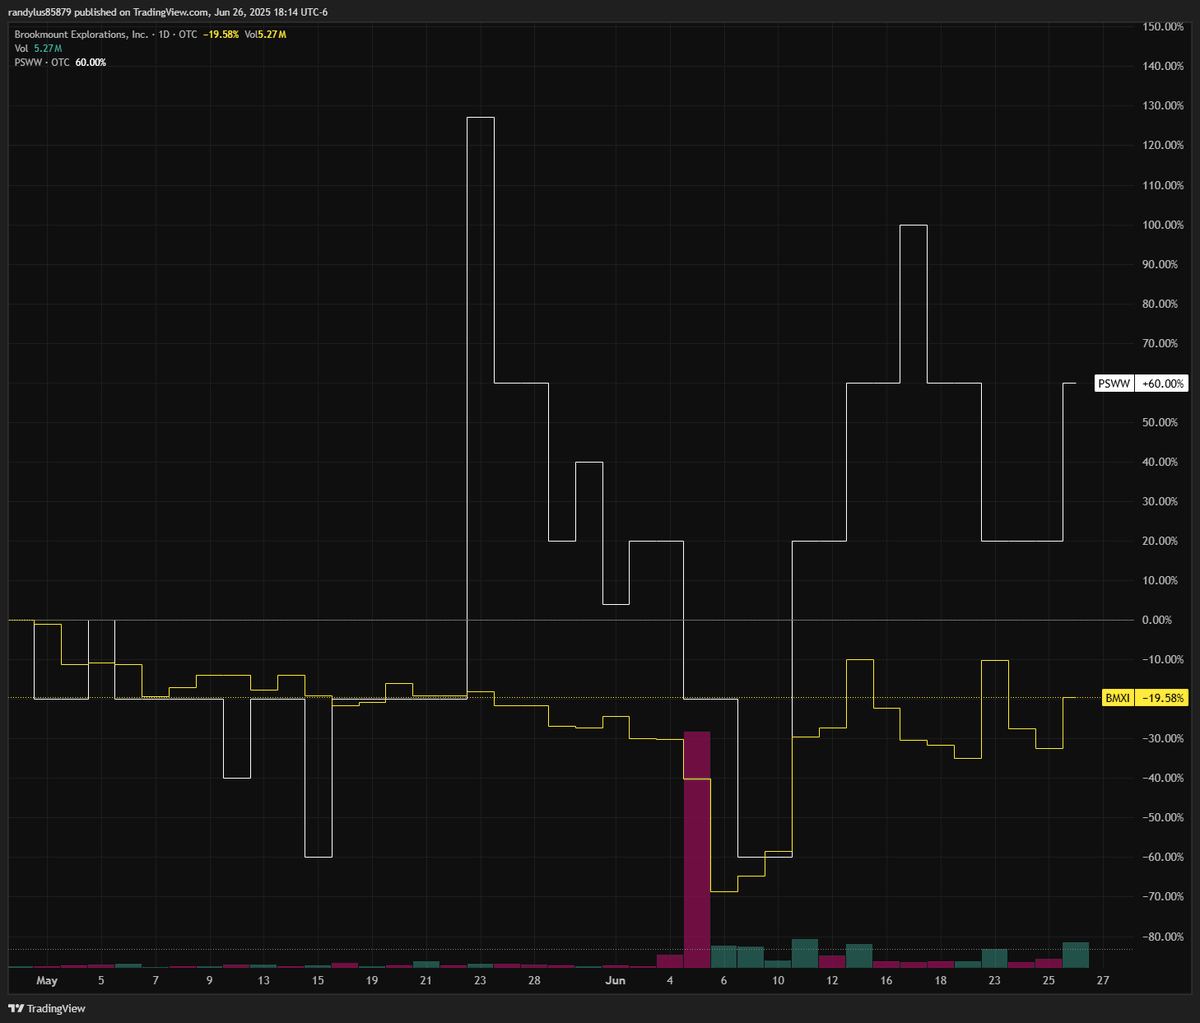
Task: Click the TradingView logo at the chart's bottom
Action: (47, 1008)
